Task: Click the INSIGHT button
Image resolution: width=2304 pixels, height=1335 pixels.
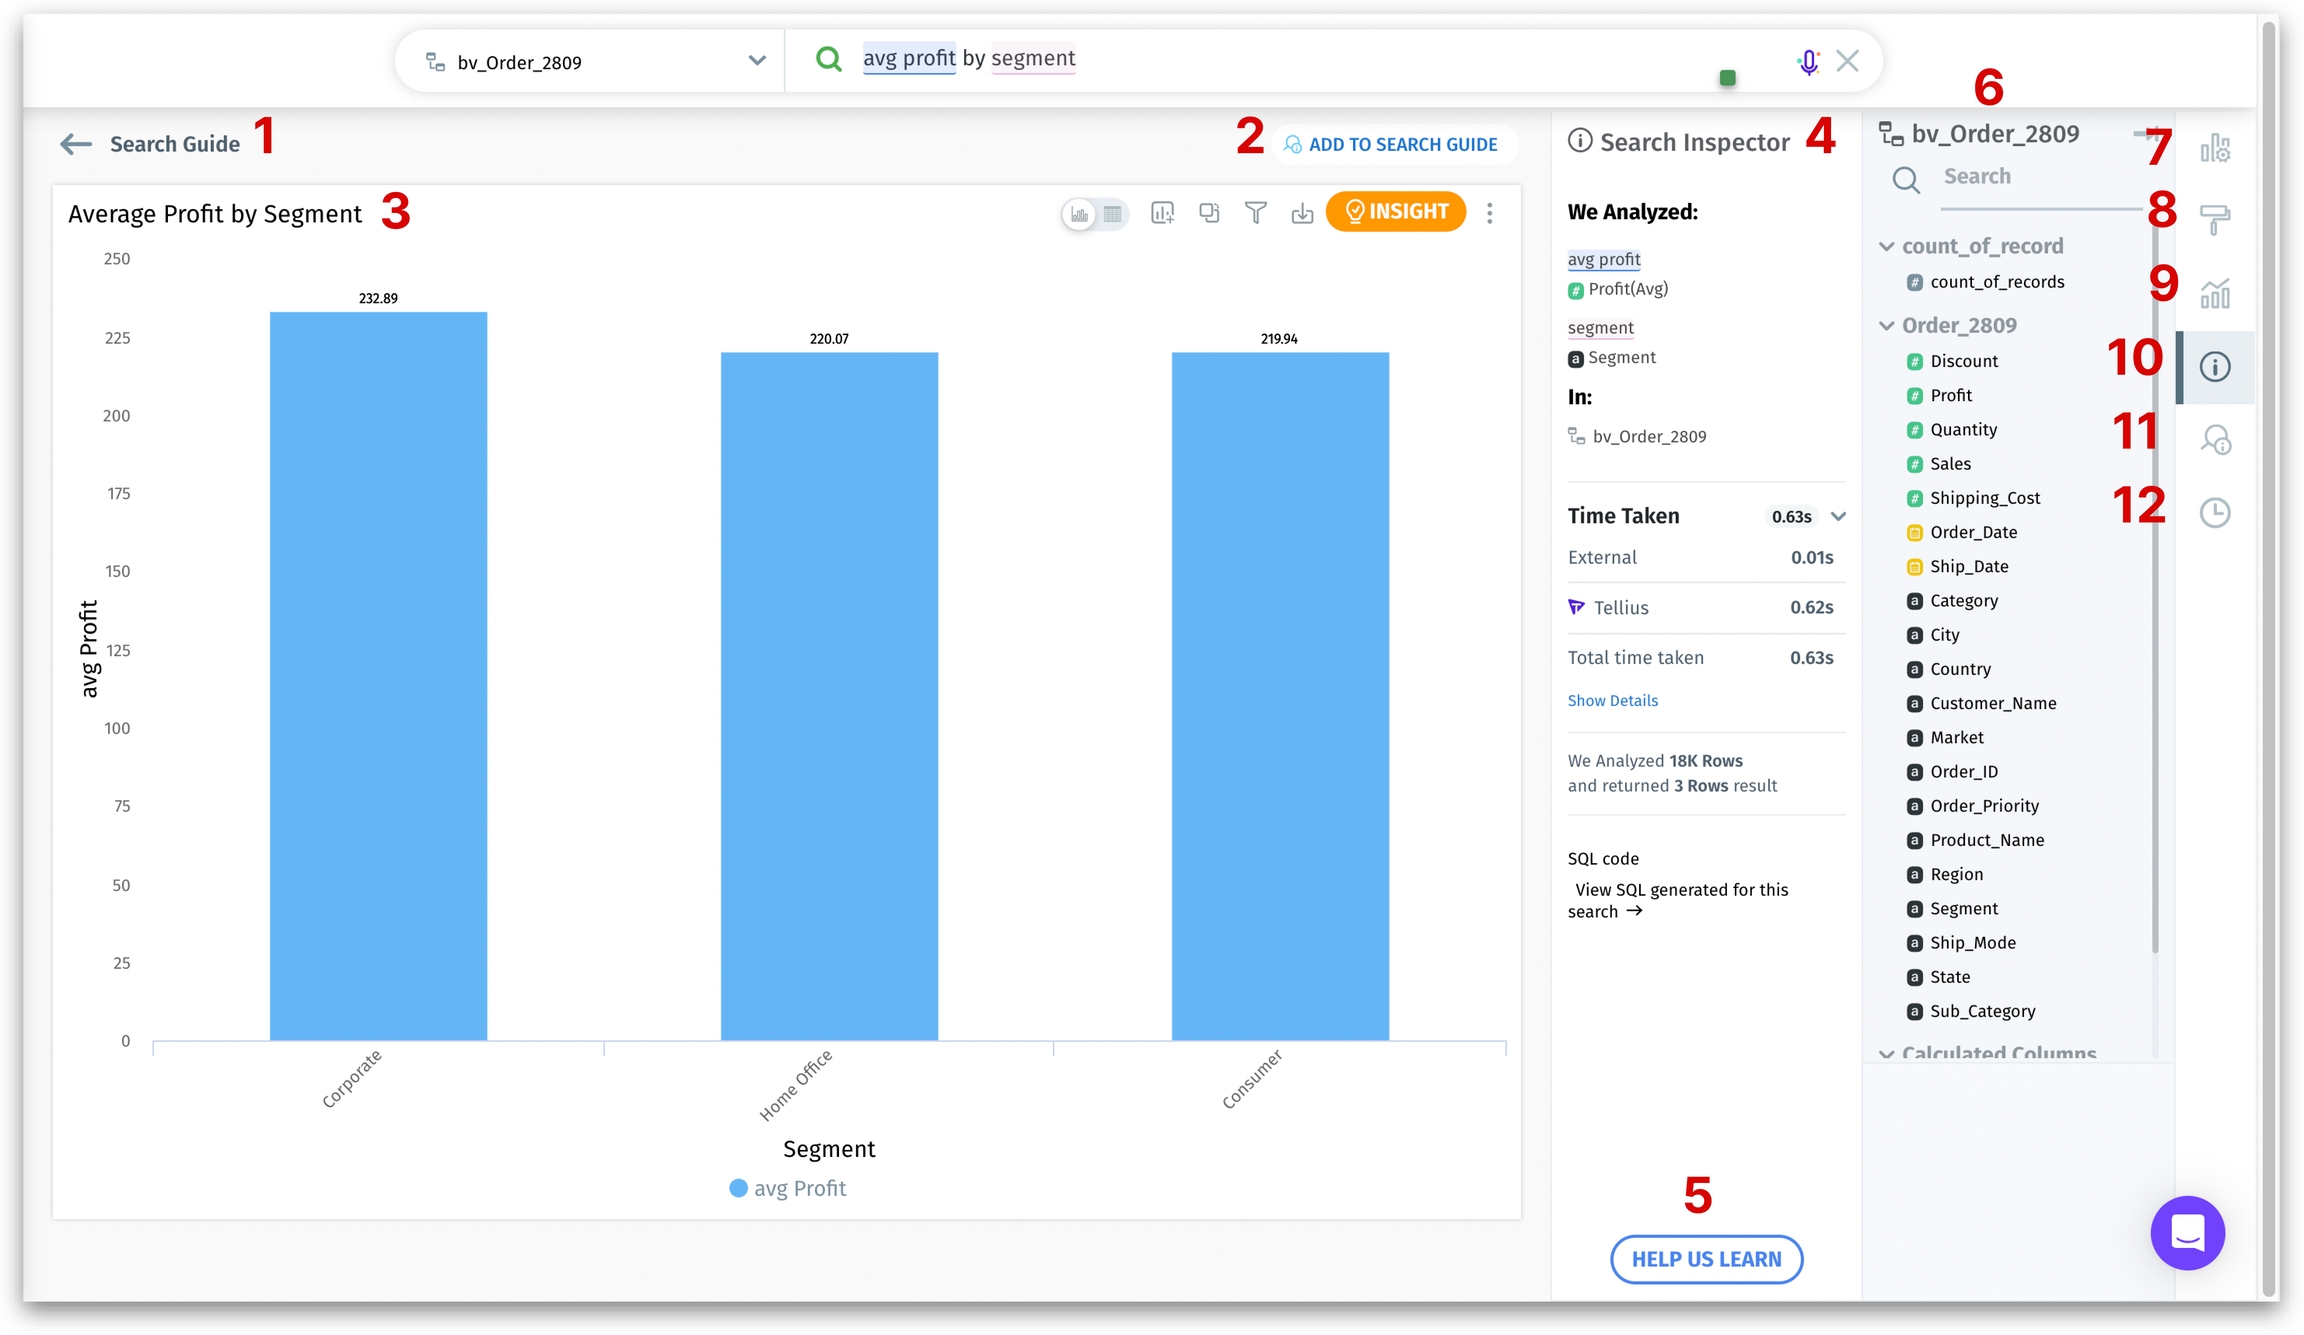Action: tap(1396, 212)
